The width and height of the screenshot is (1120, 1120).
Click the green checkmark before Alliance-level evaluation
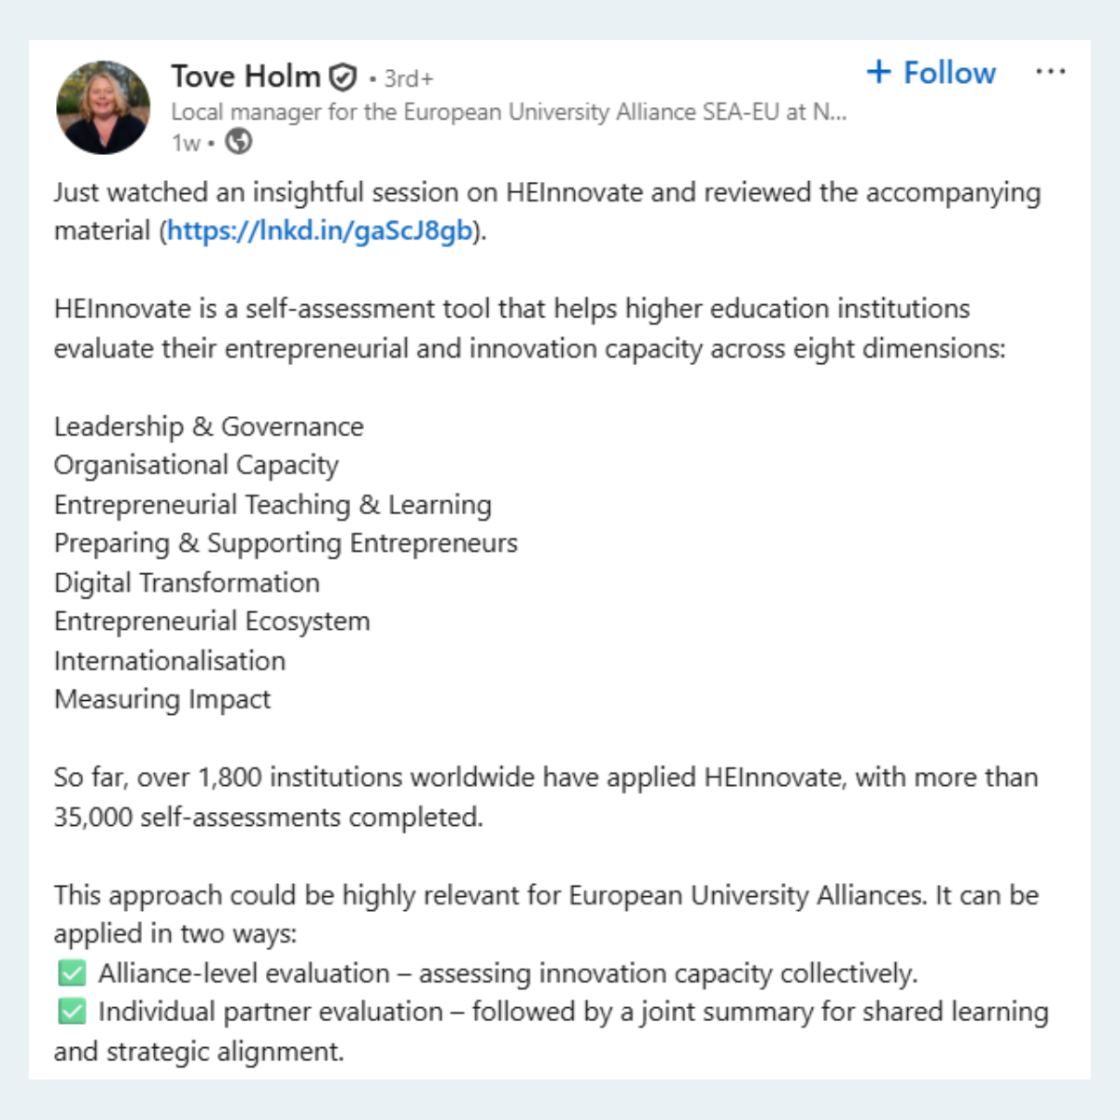[72, 973]
